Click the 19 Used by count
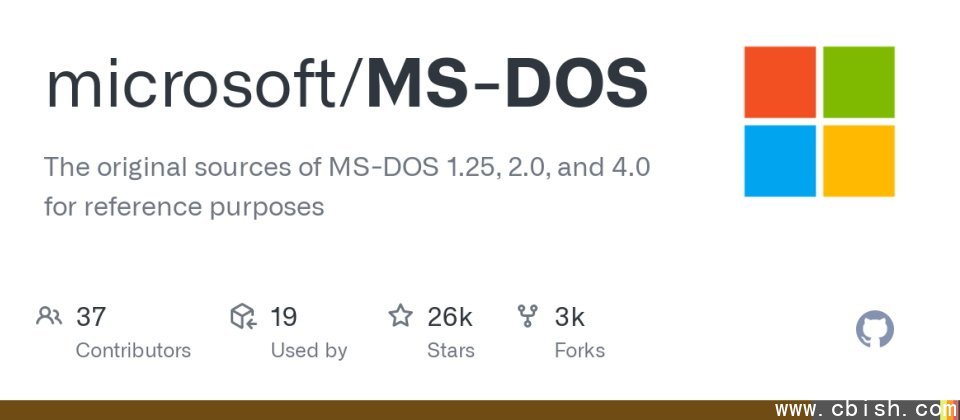Screen dimensions: 960x420 [283, 317]
